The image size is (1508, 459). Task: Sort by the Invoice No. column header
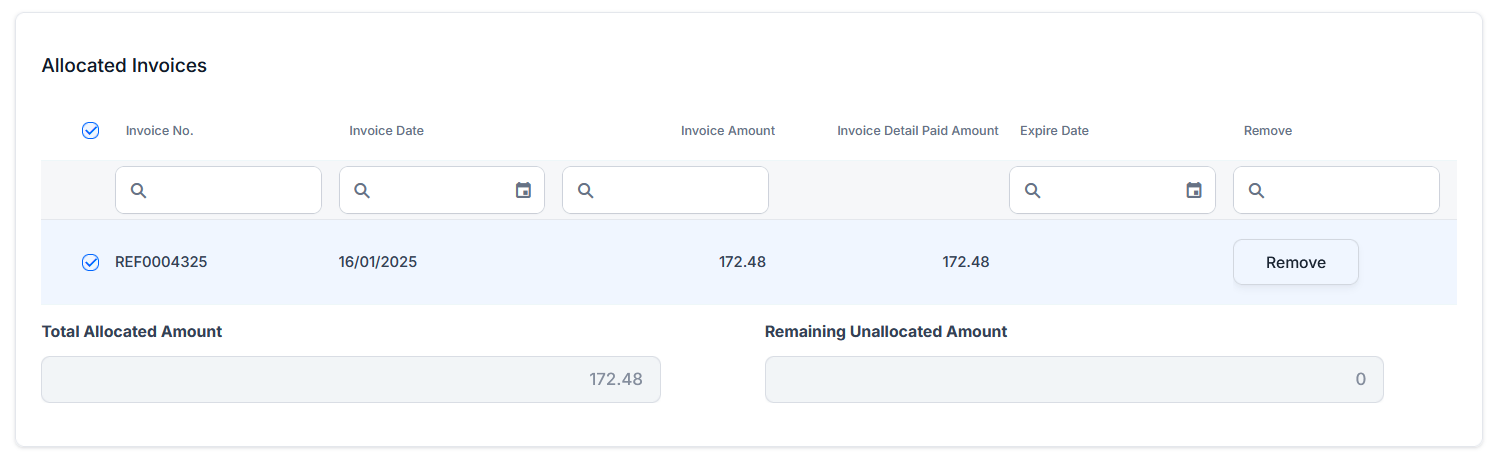(x=159, y=131)
